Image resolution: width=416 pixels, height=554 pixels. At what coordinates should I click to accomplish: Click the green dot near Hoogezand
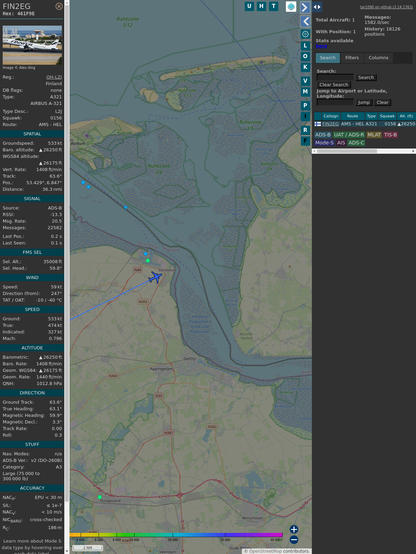click(100, 497)
